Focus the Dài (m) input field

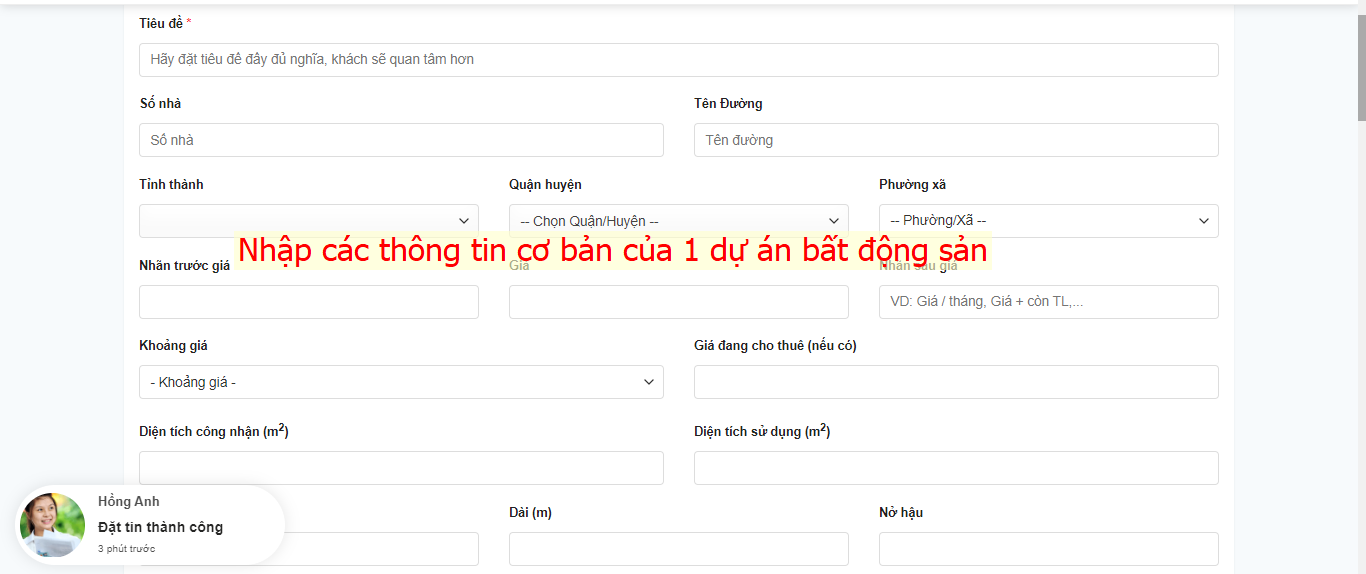click(x=678, y=549)
